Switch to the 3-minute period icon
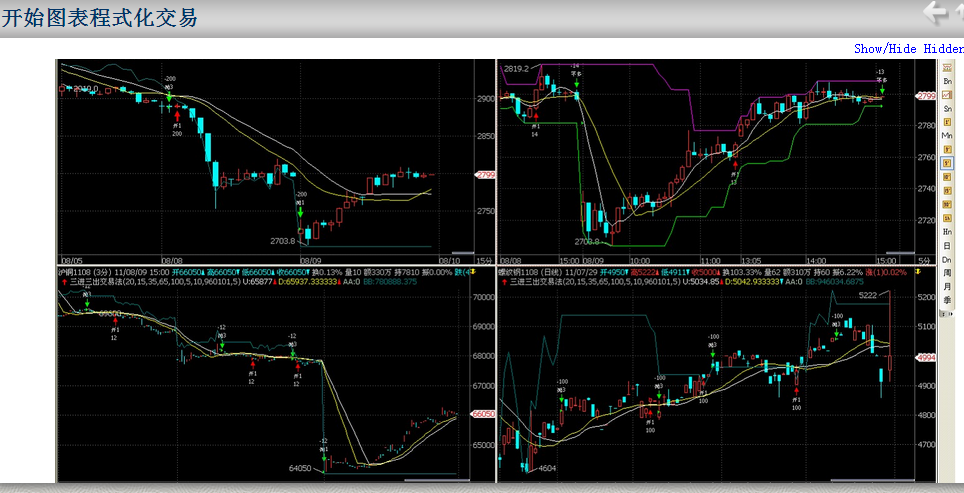The image size is (964, 493). coord(947,149)
